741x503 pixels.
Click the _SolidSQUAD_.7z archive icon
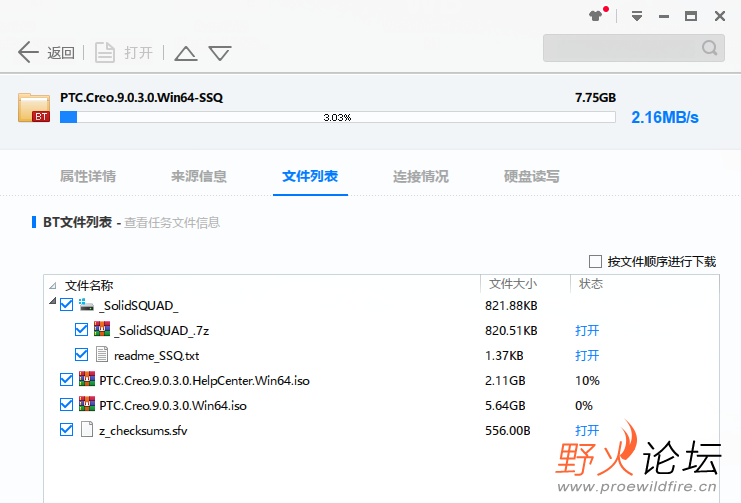point(102,329)
